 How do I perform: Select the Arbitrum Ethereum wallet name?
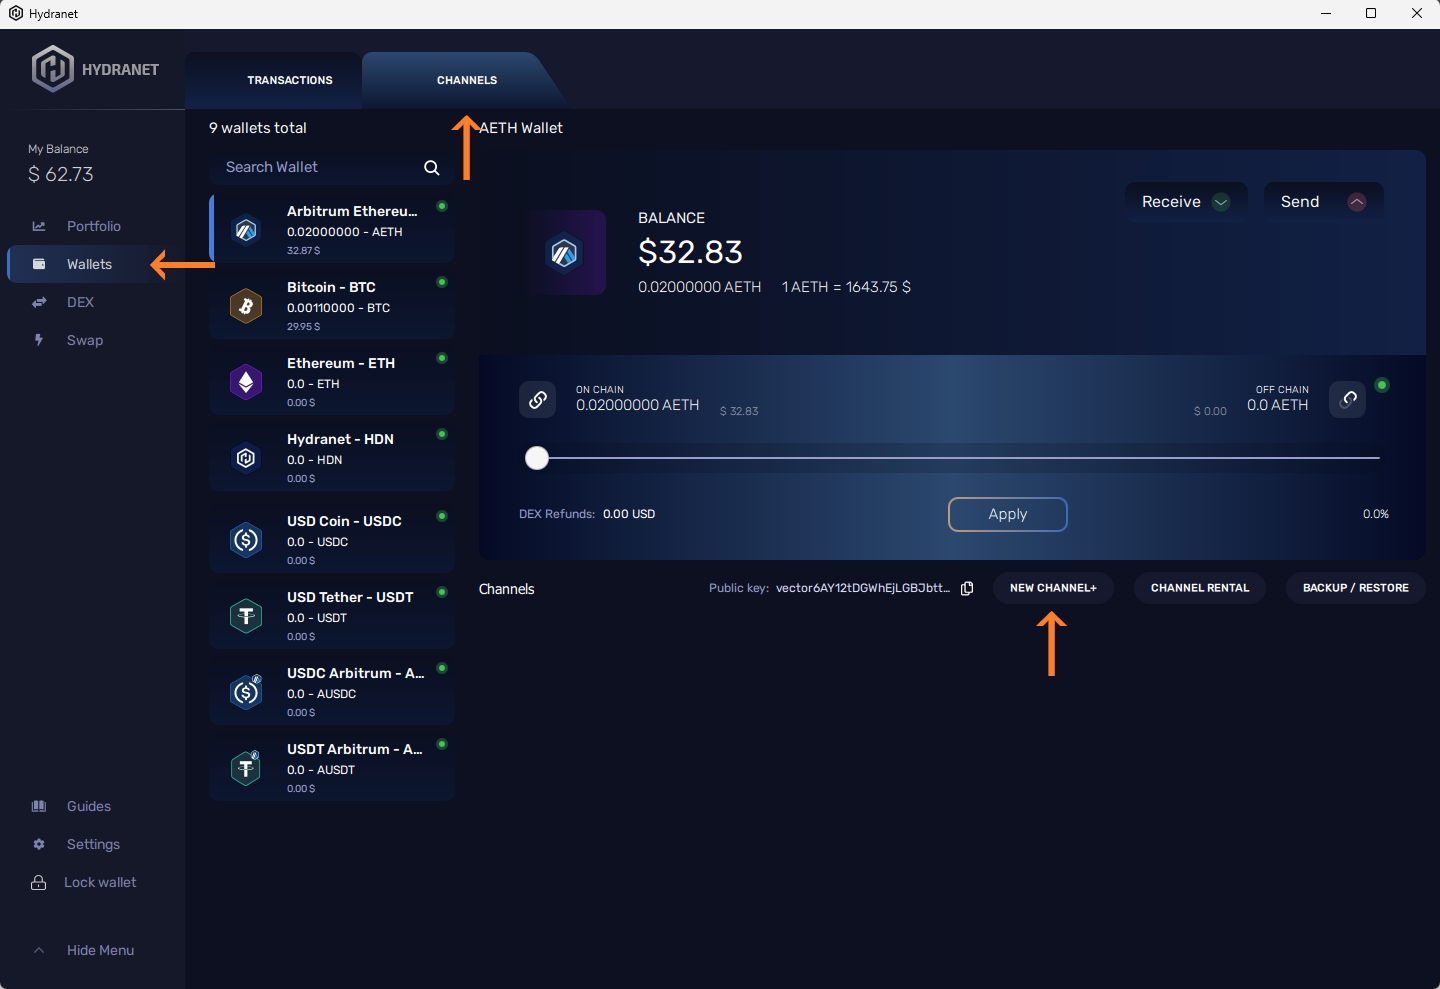tap(352, 211)
